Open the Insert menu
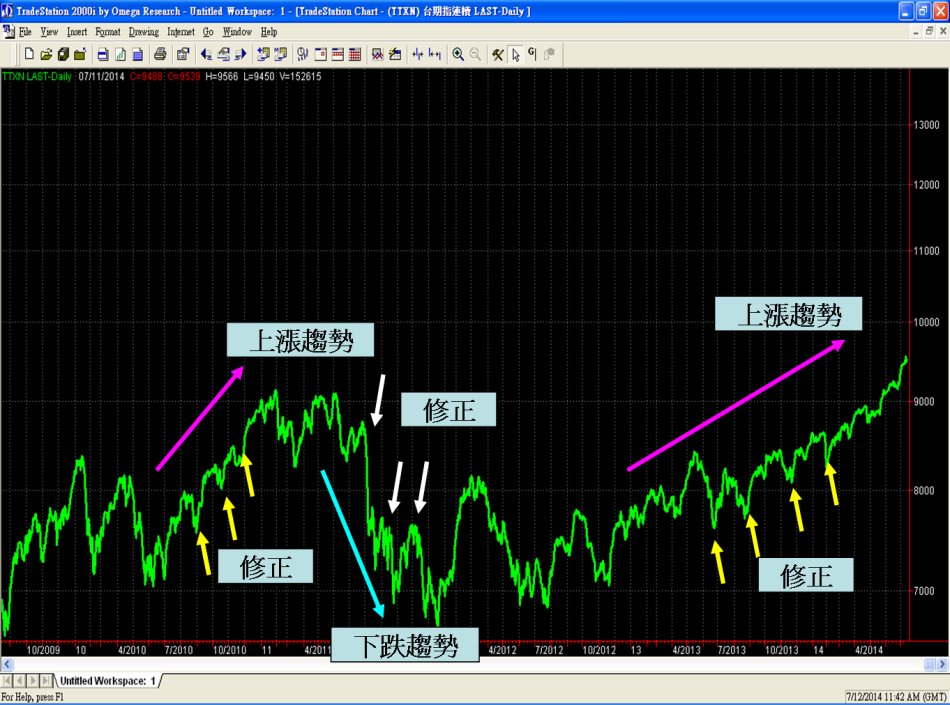 pos(77,32)
